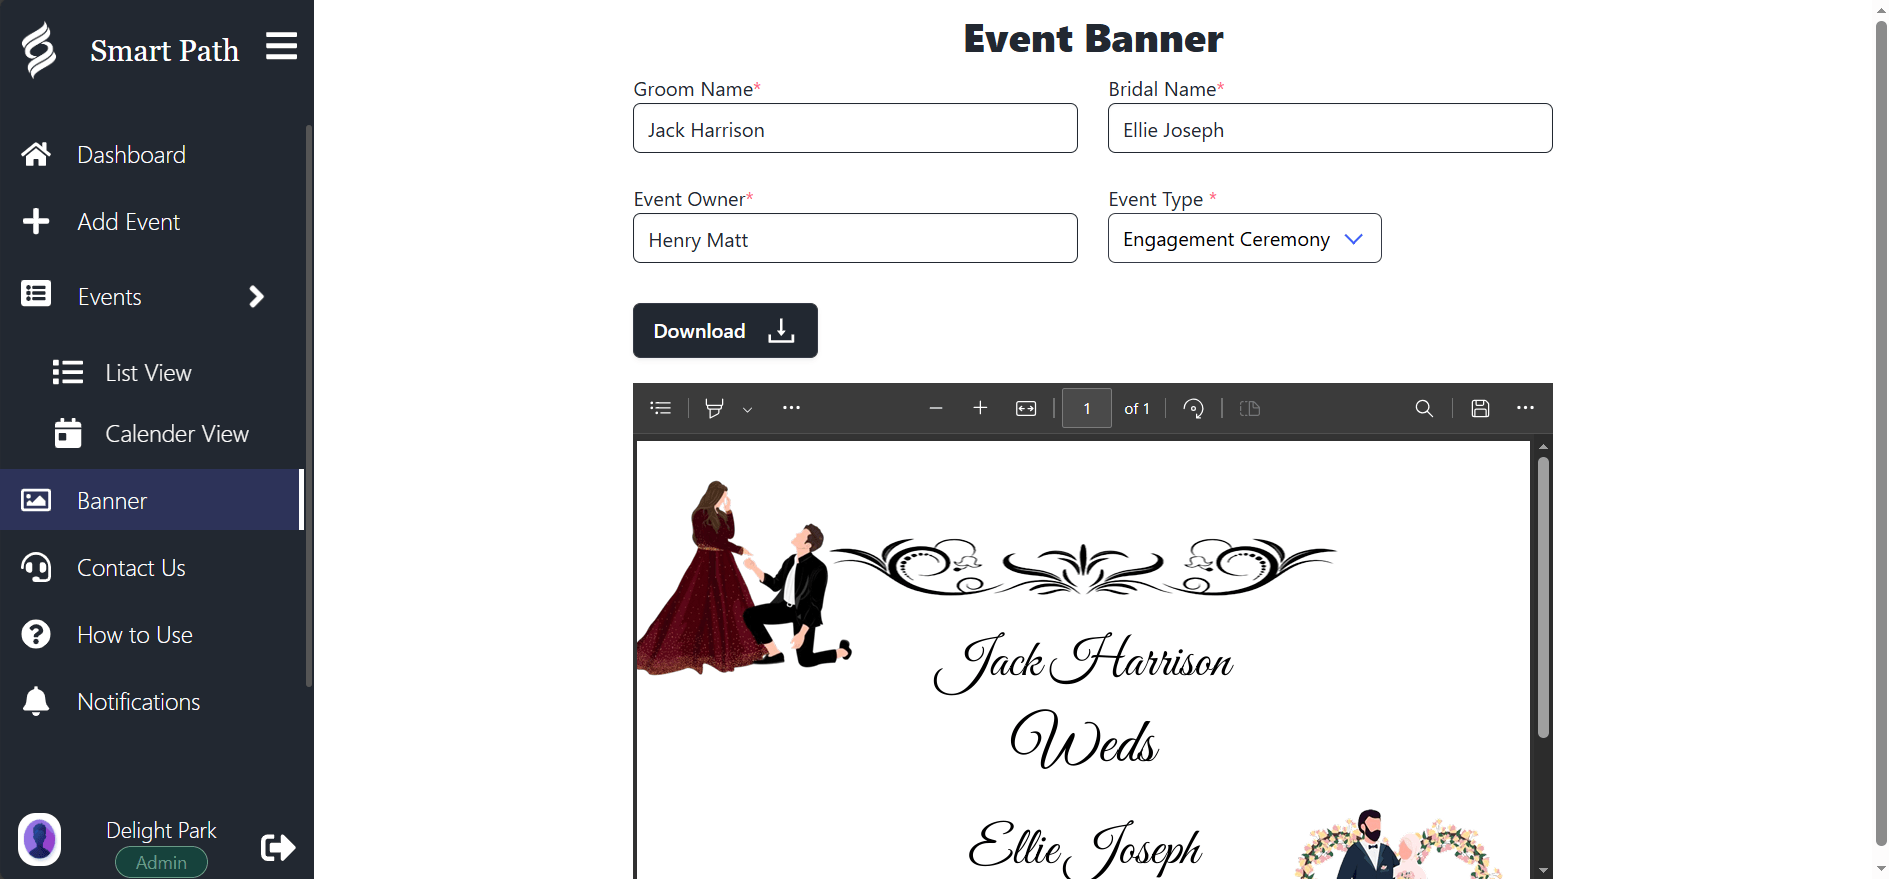Click the Groom Name input field
Image resolution: width=1892 pixels, height=880 pixels.
pyautogui.click(x=855, y=129)
